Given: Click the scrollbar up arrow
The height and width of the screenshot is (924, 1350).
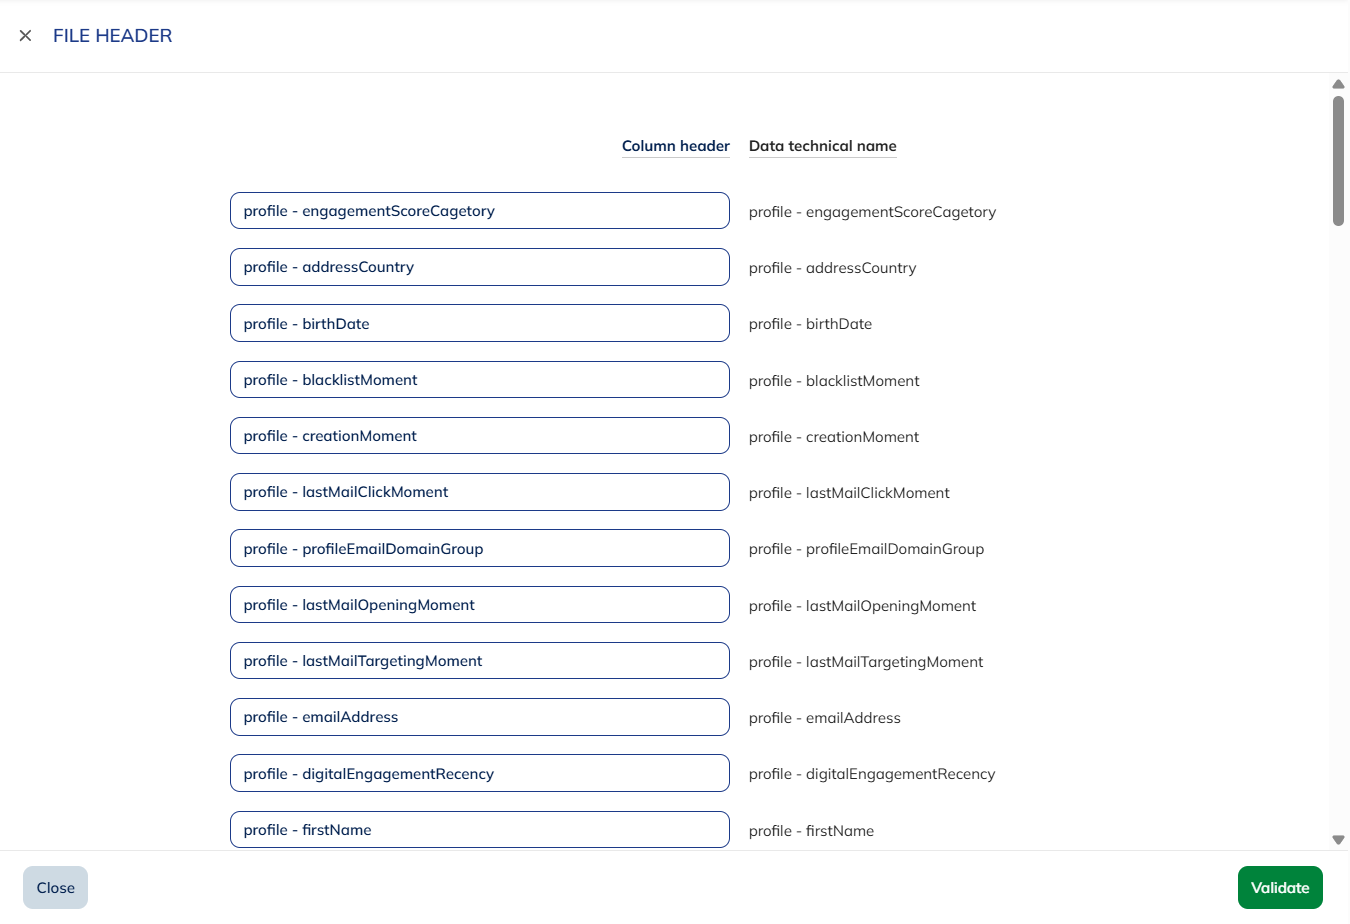Looking at the screenshot, I should click(1338, 84).
